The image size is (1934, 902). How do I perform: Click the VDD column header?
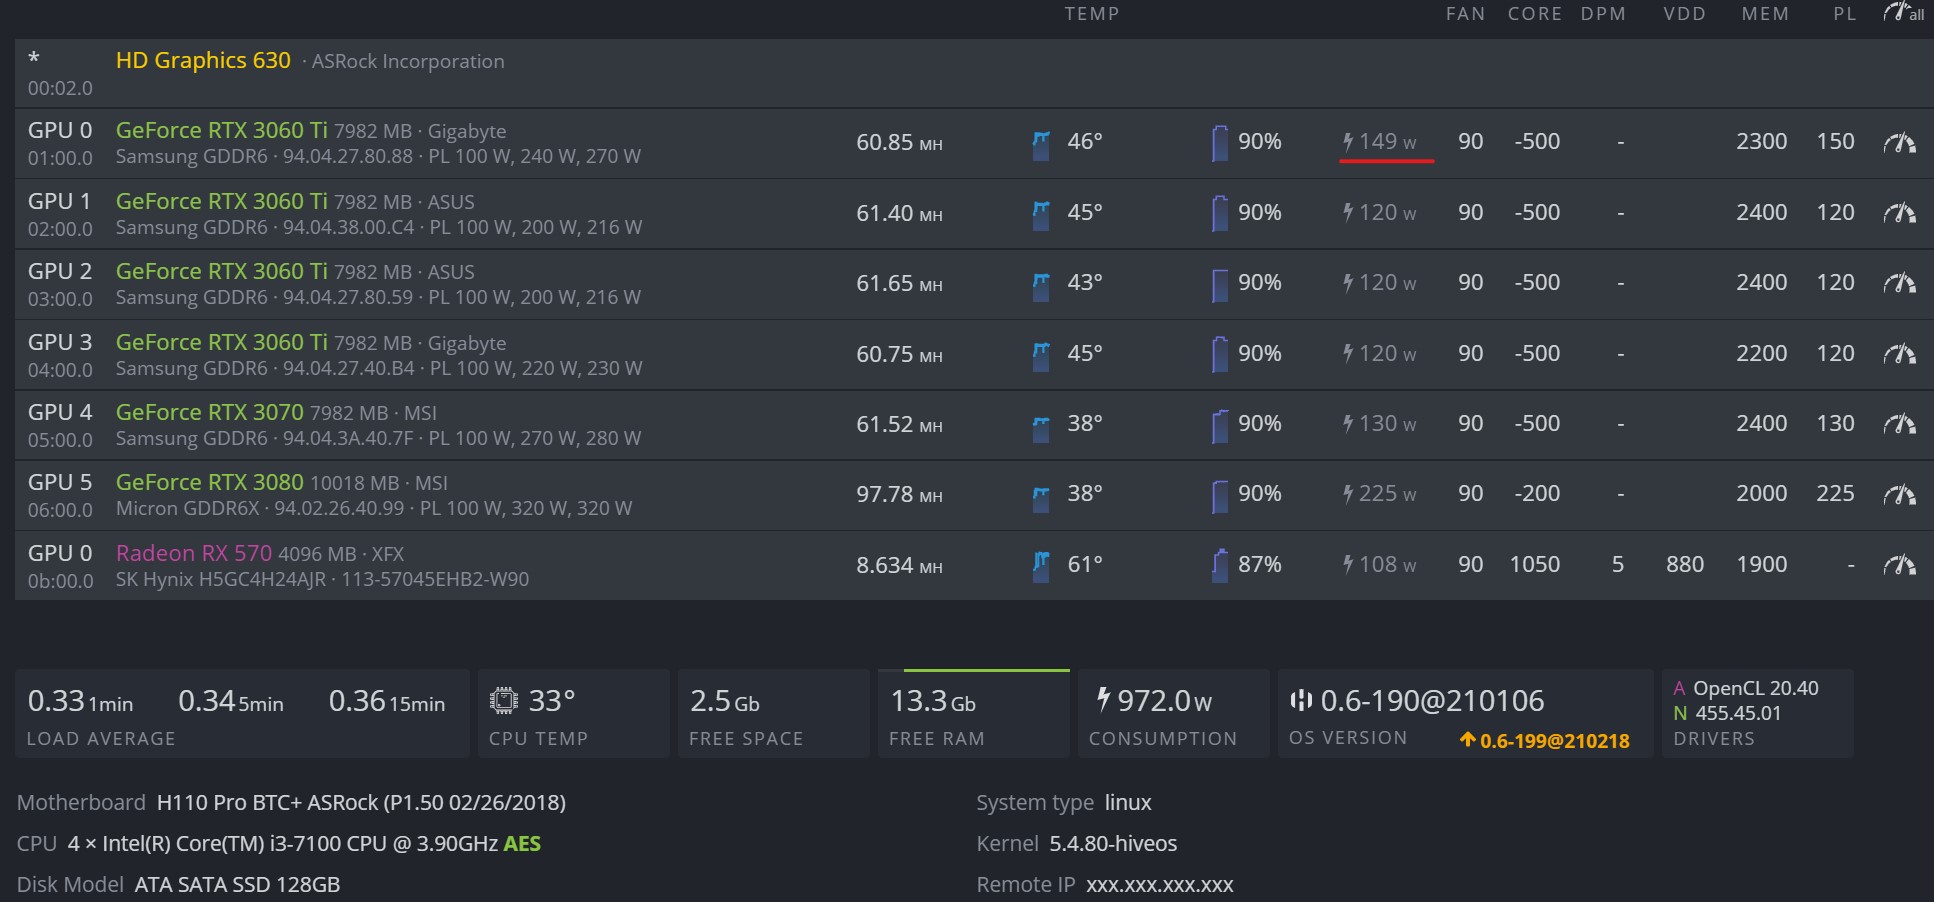coord(1685,14)
